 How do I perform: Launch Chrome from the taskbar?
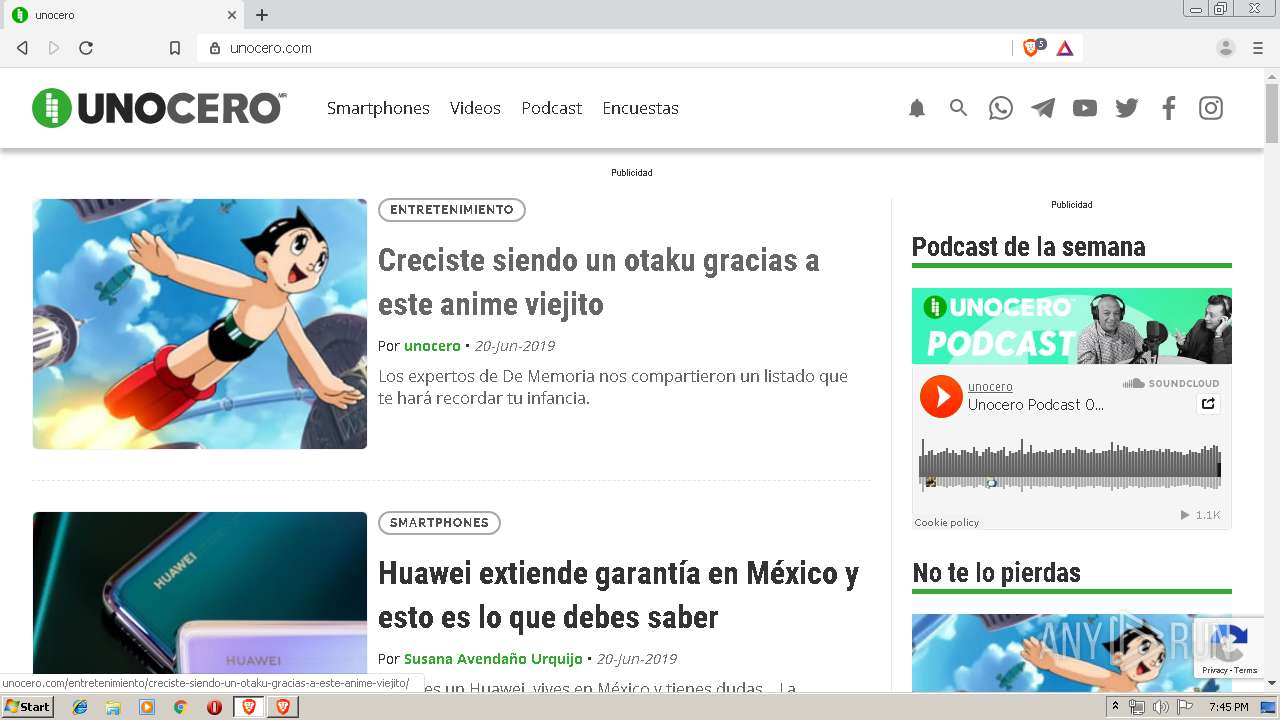(180, 707)
